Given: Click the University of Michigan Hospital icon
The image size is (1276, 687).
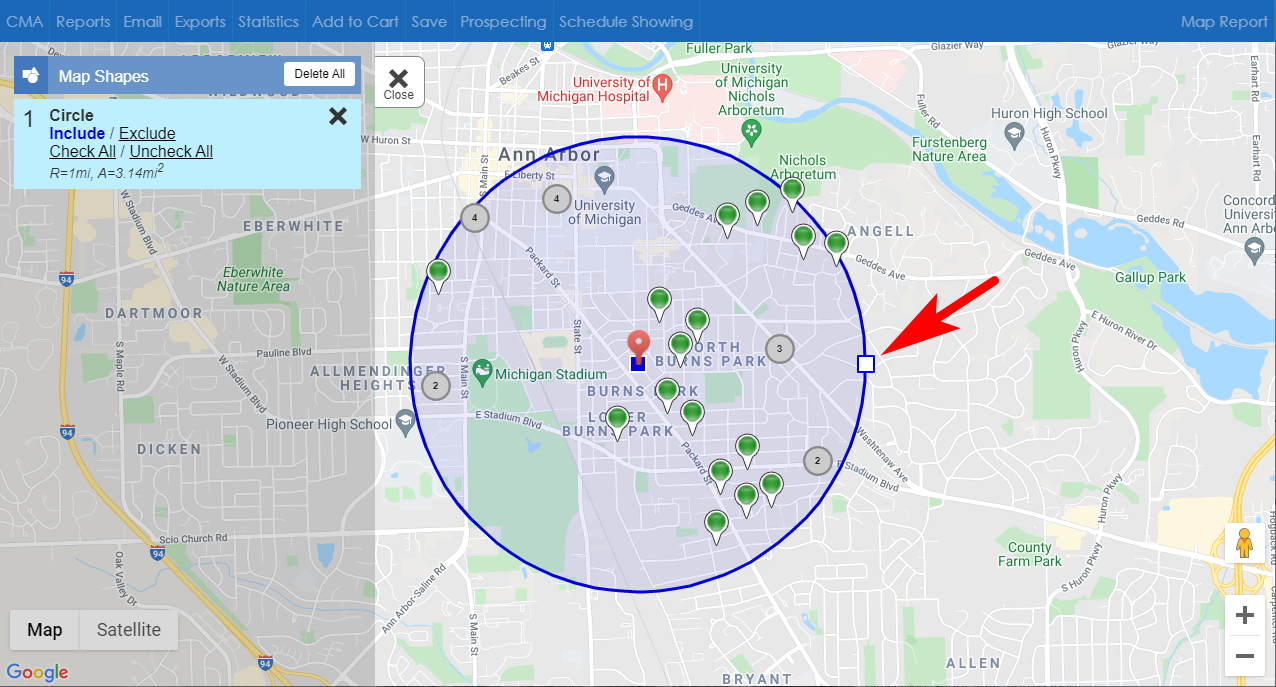Looking at the screenshot, I should [x=660, y=88].
